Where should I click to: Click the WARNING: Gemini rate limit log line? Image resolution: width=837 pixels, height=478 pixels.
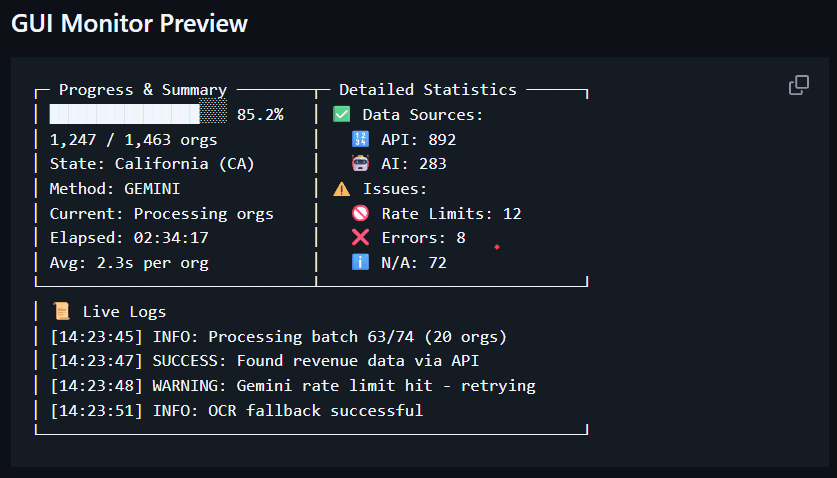(293, 386)
